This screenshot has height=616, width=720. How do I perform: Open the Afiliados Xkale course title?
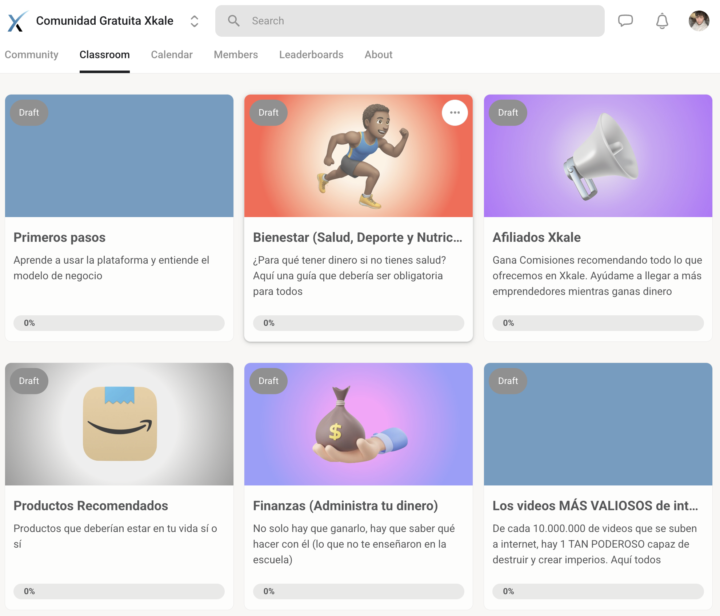536,237
